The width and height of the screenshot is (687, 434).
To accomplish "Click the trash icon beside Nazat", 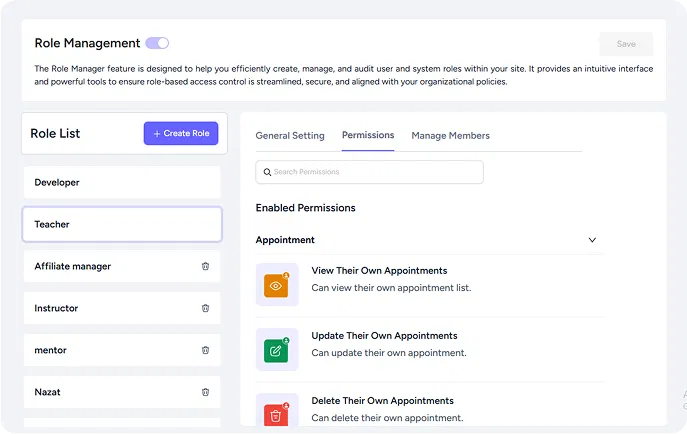I will [x=205, y=392].
